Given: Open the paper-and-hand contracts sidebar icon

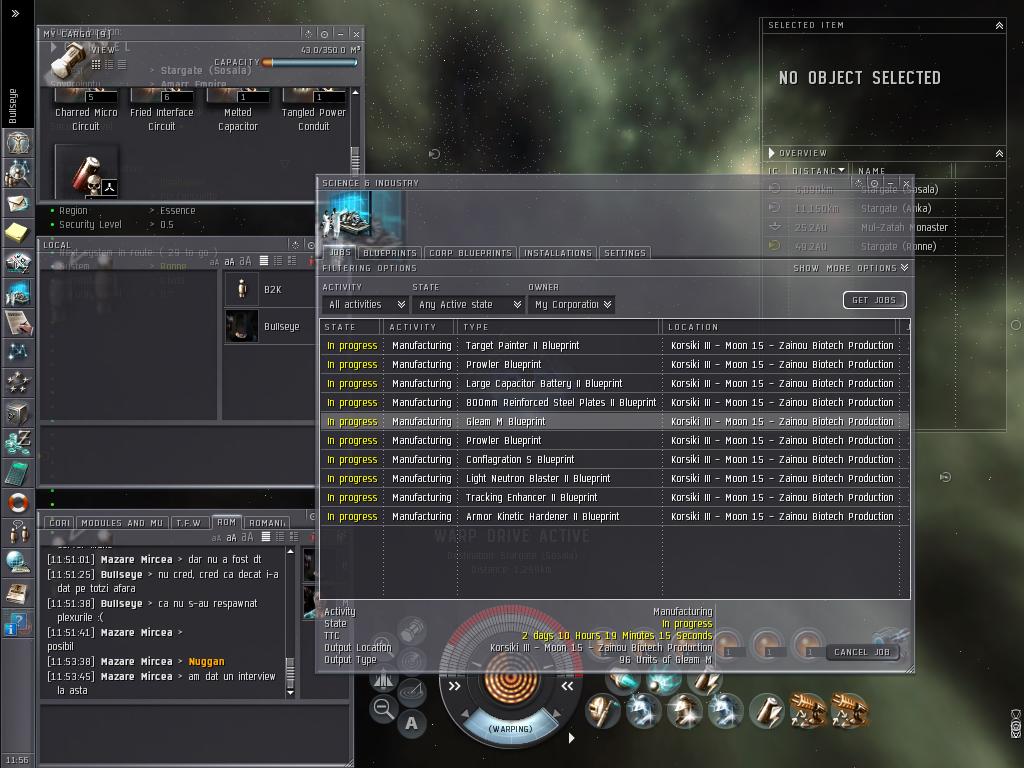Looking at the screenshot, I should coord(18,322).
